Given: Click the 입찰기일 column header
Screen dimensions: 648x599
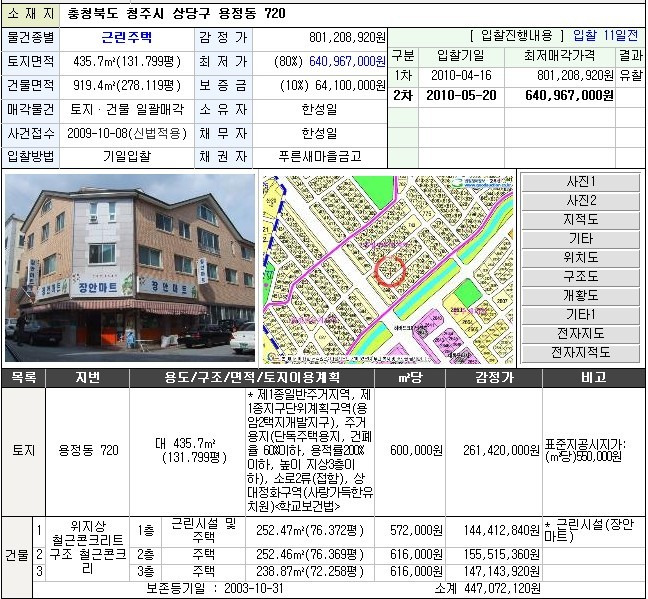Looking at the screenshot, I should 461,55.
